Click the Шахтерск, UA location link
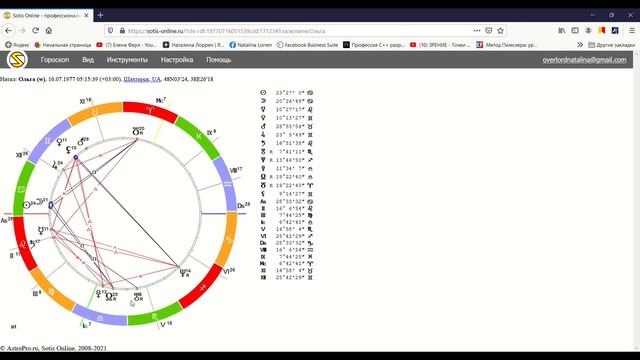The width and height of the screenshot is (640, 360). tap(142, 79)
